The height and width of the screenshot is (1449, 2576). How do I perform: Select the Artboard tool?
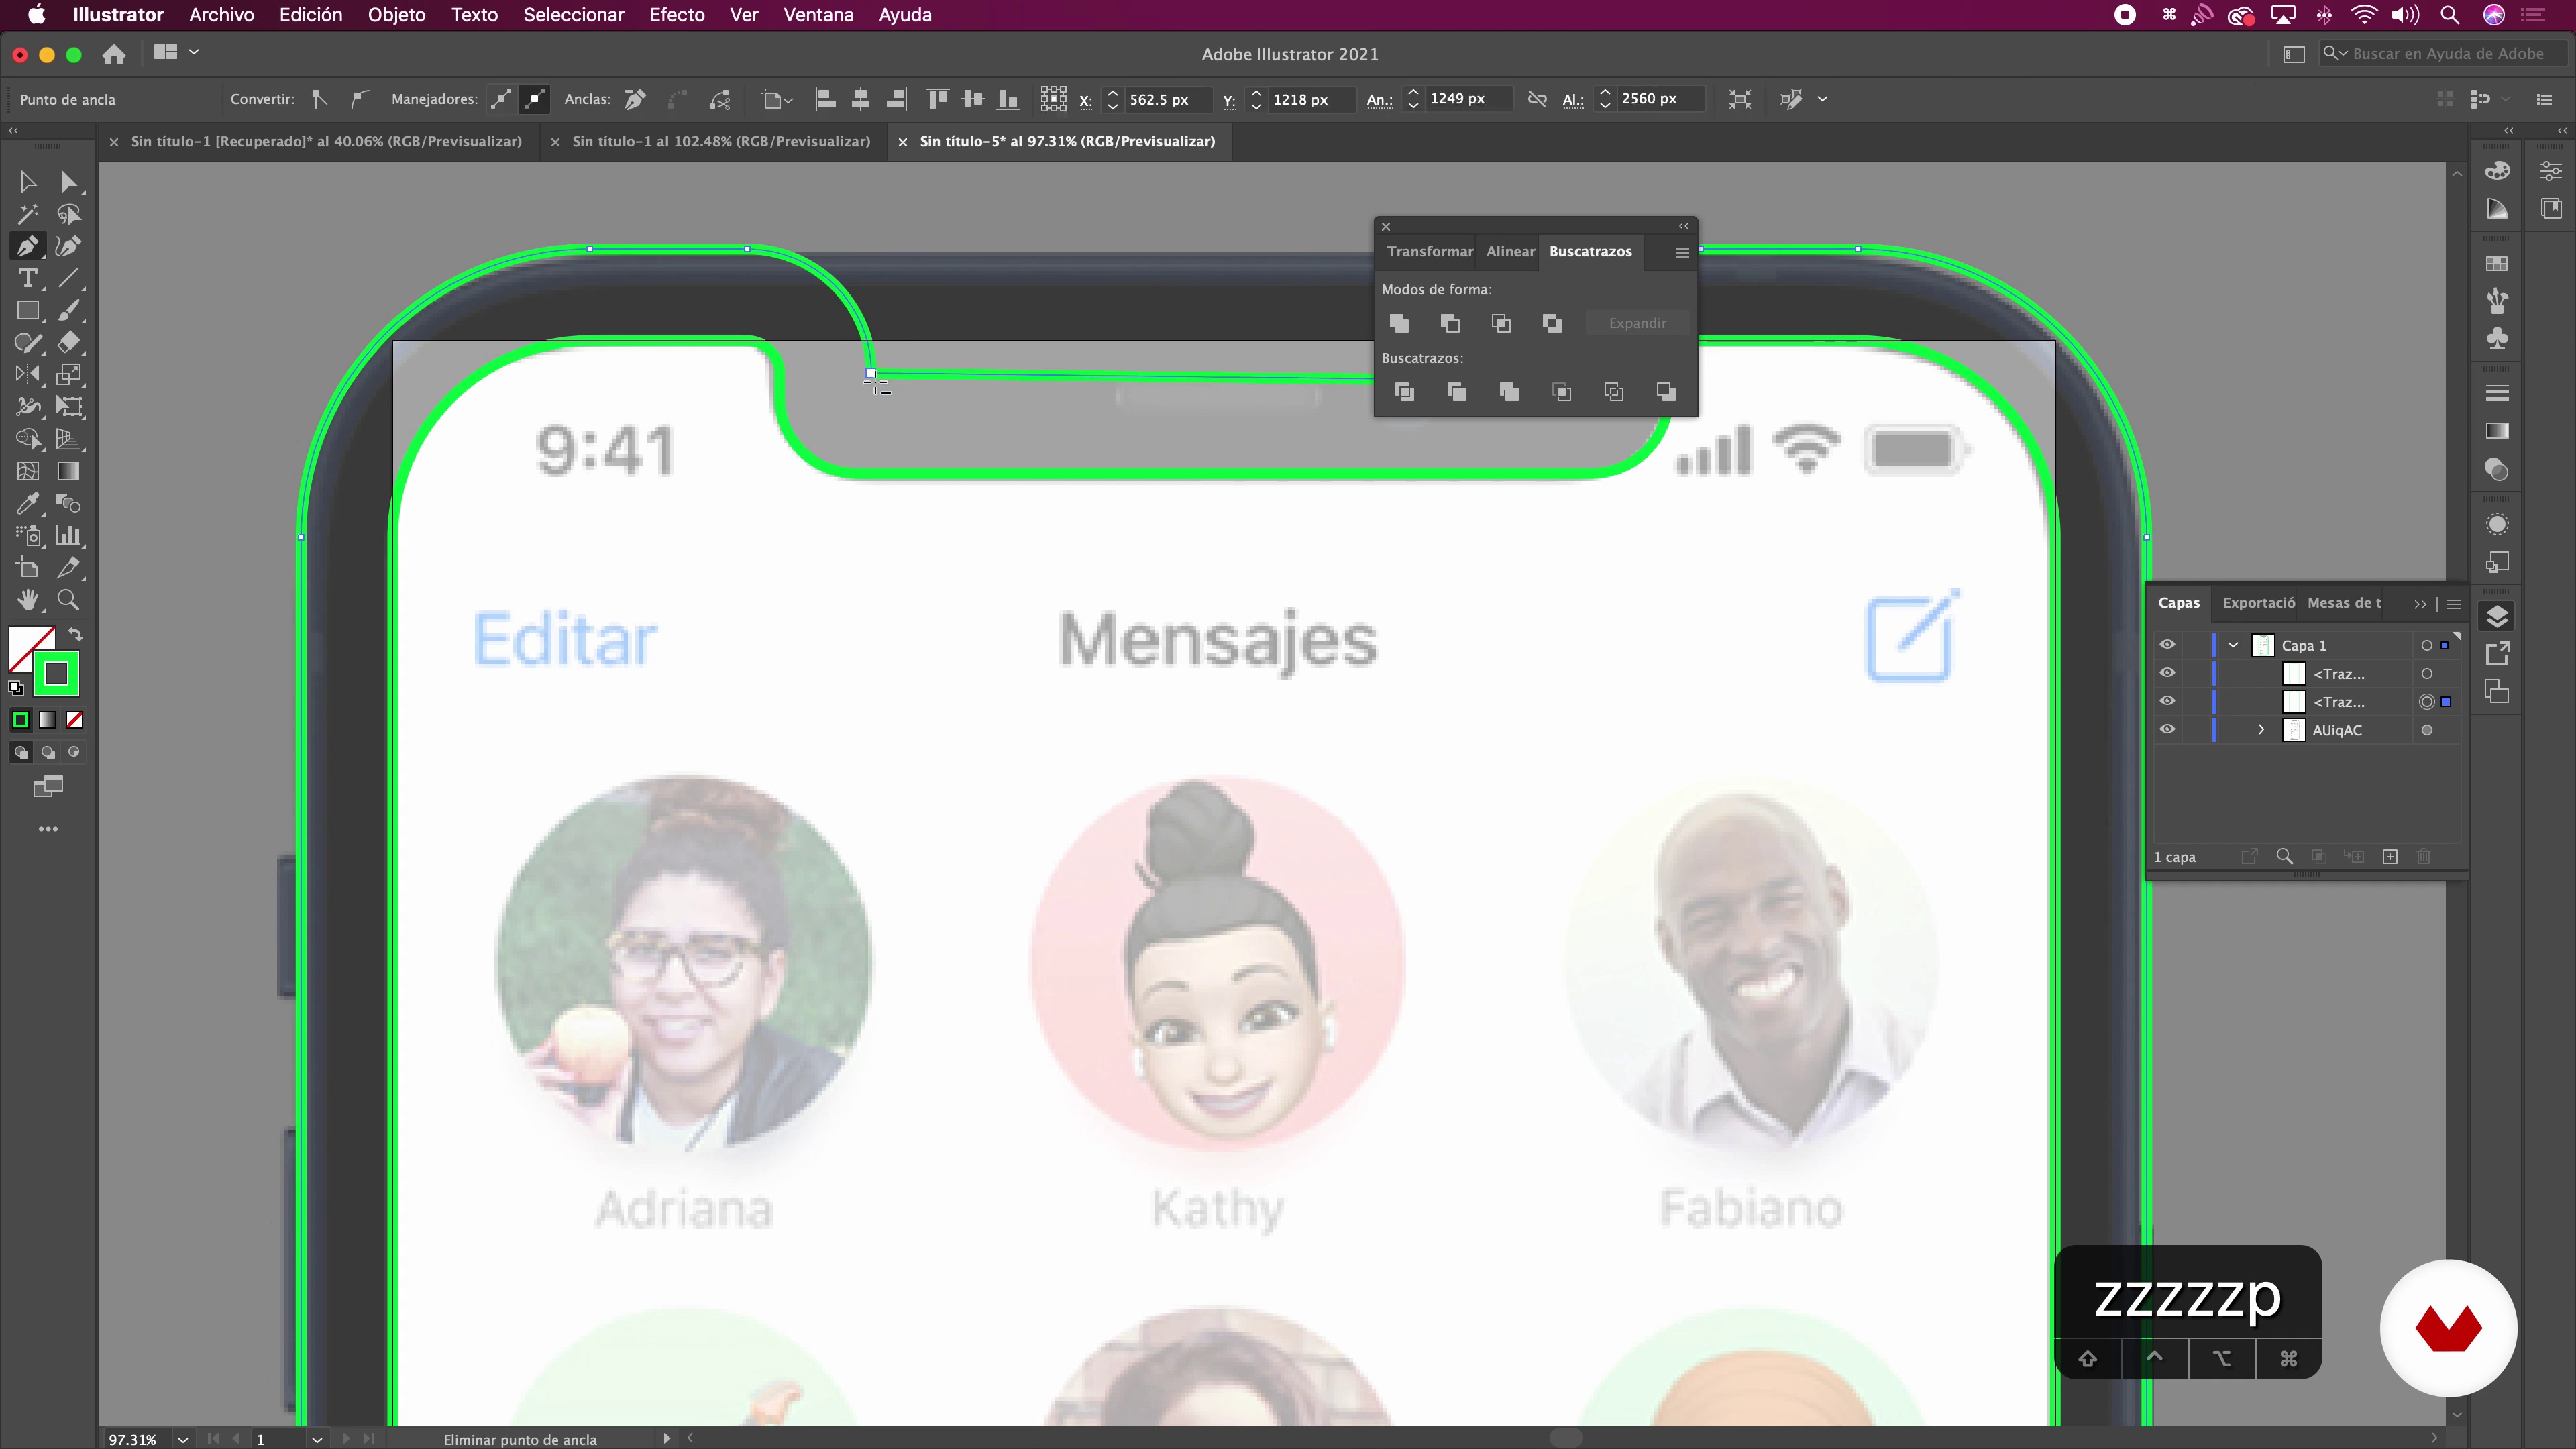(27, 567)
